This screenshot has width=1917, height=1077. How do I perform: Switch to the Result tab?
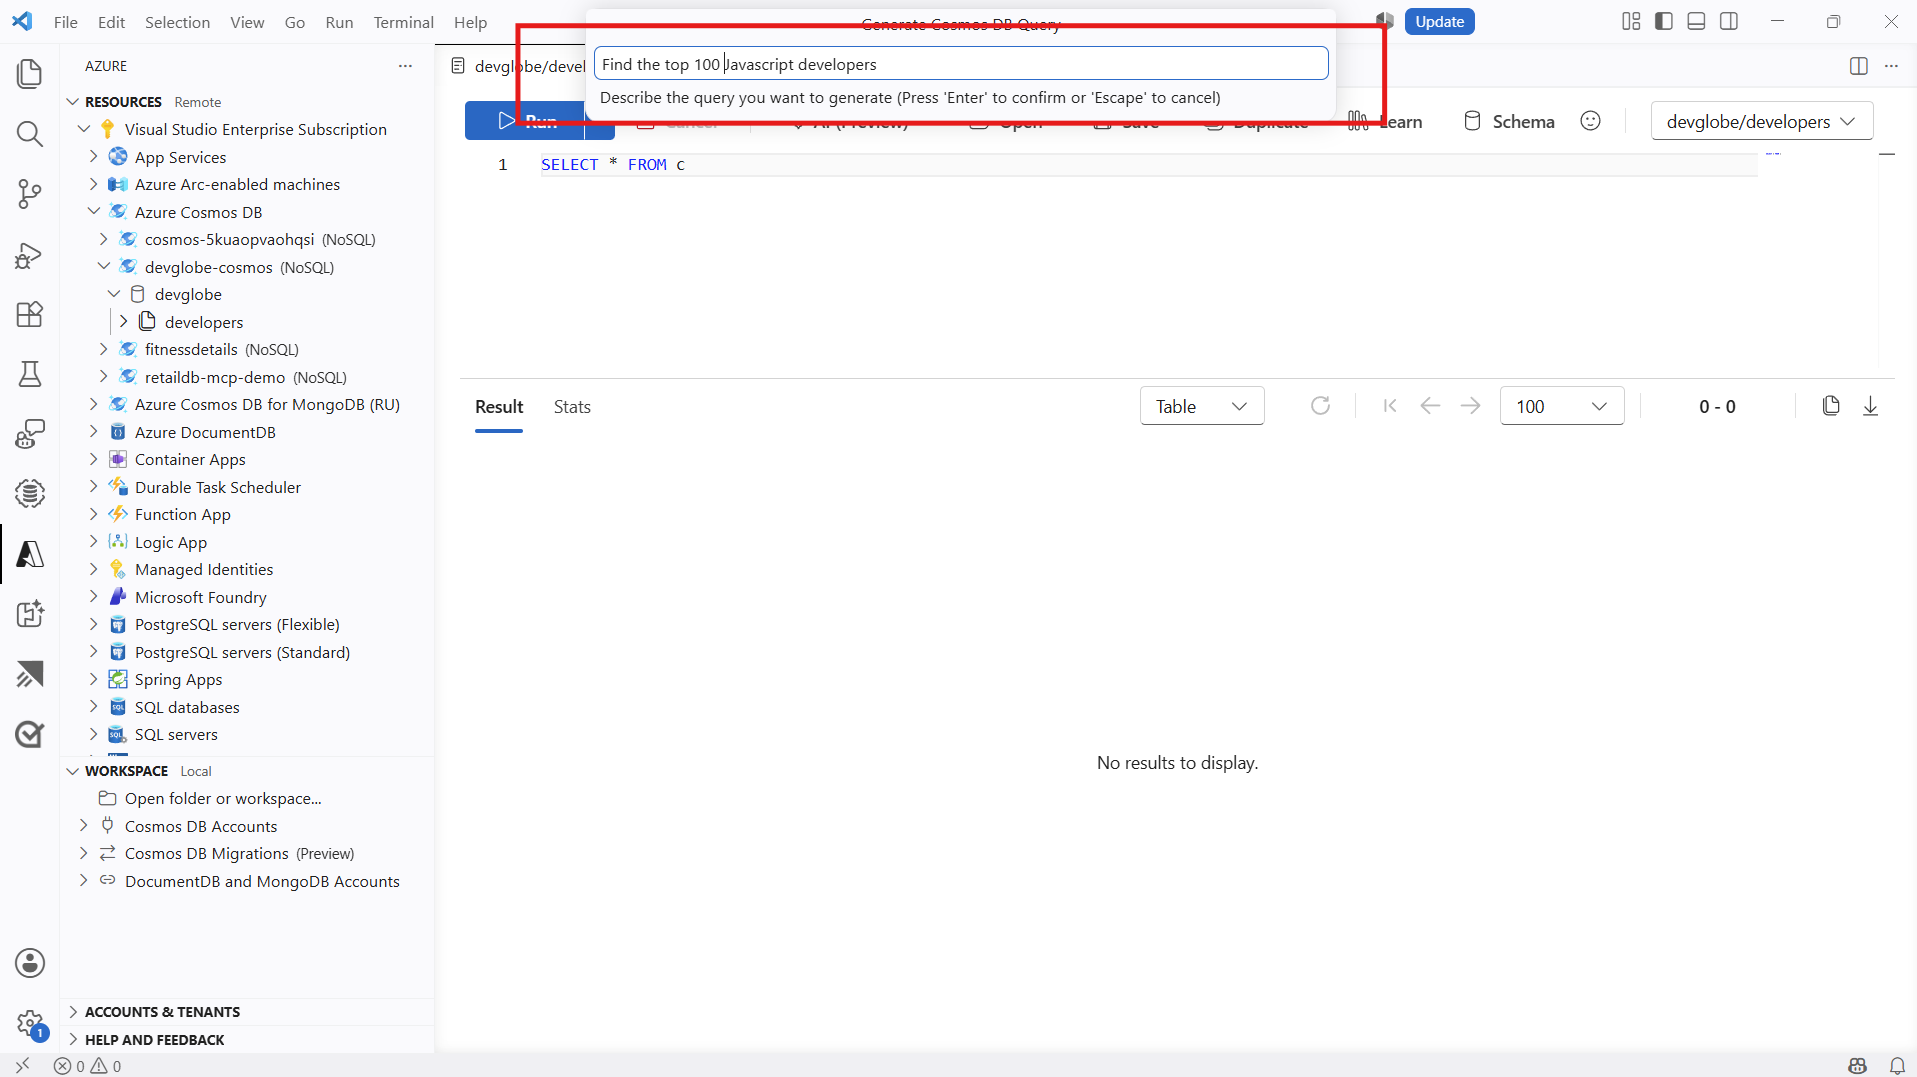[x=499, y=407]
